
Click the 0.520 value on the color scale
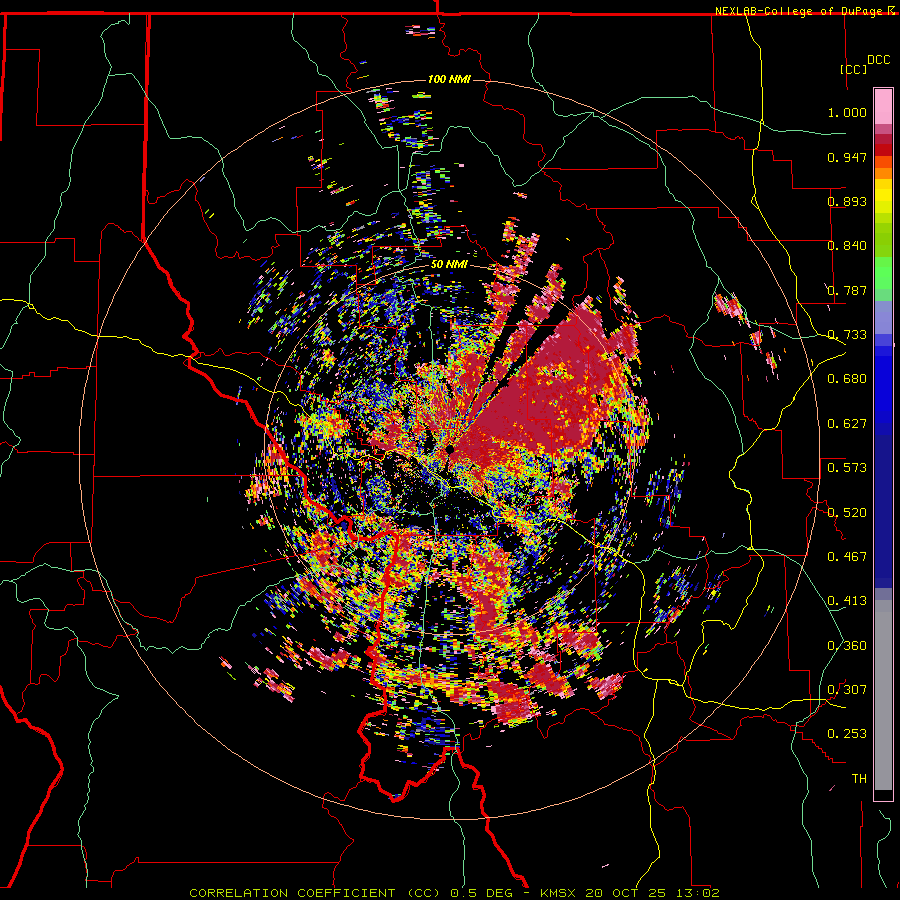(847, 513)
